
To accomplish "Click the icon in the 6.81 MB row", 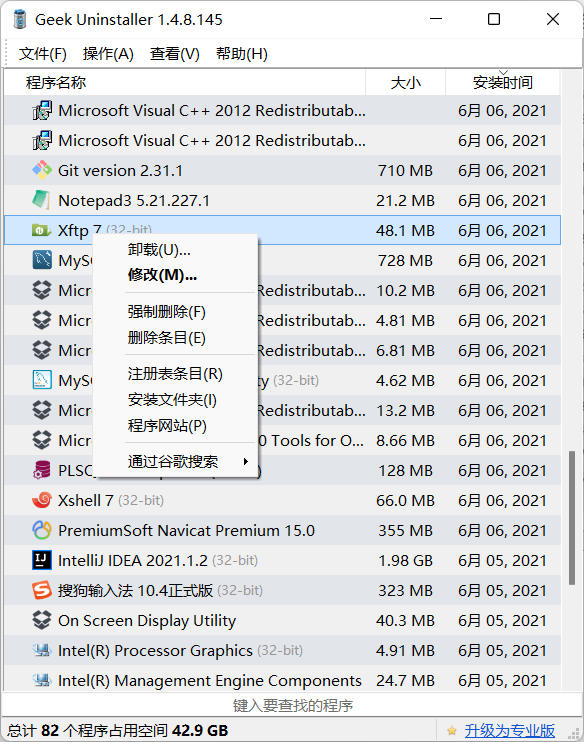I will click(x=42, y=350).
